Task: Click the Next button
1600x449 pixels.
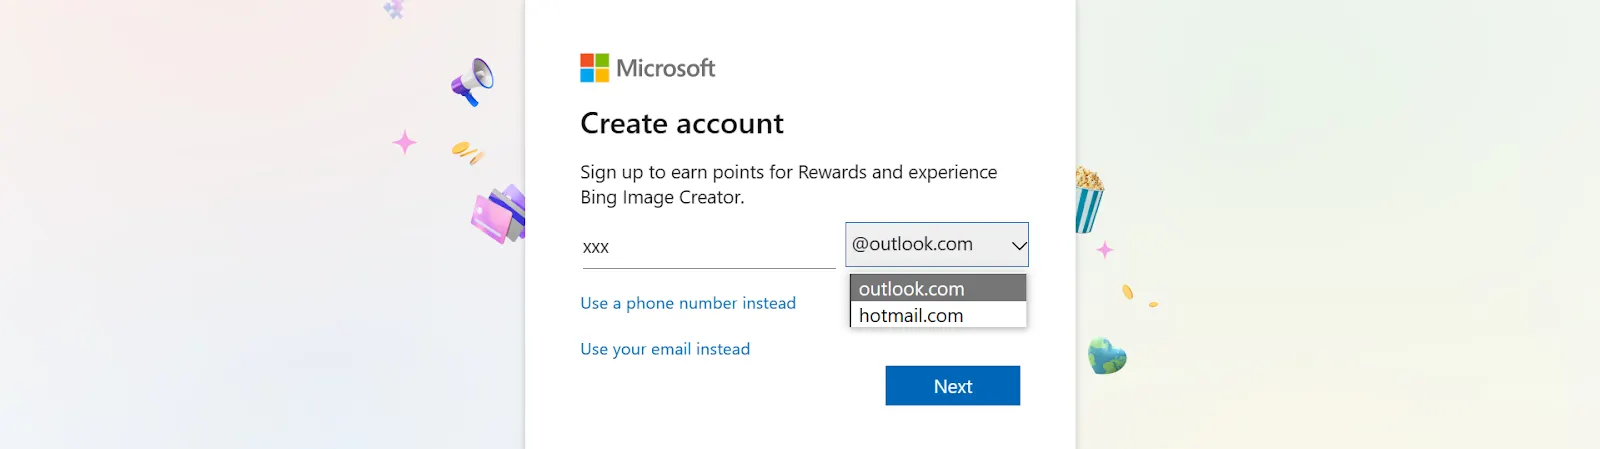Action: pos(952,386)
